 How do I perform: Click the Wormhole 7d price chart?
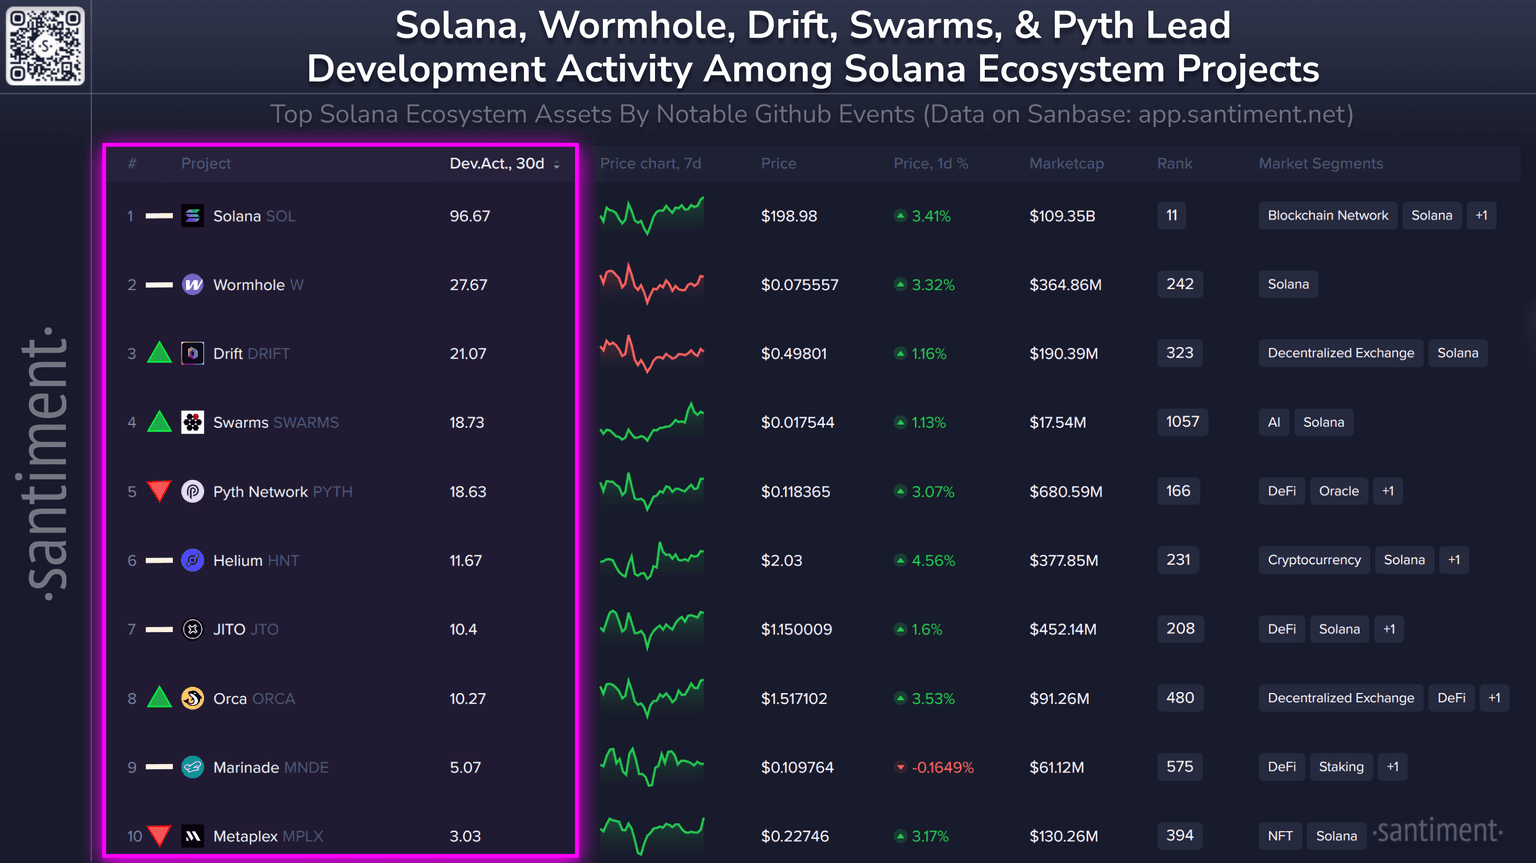(652, 284)
